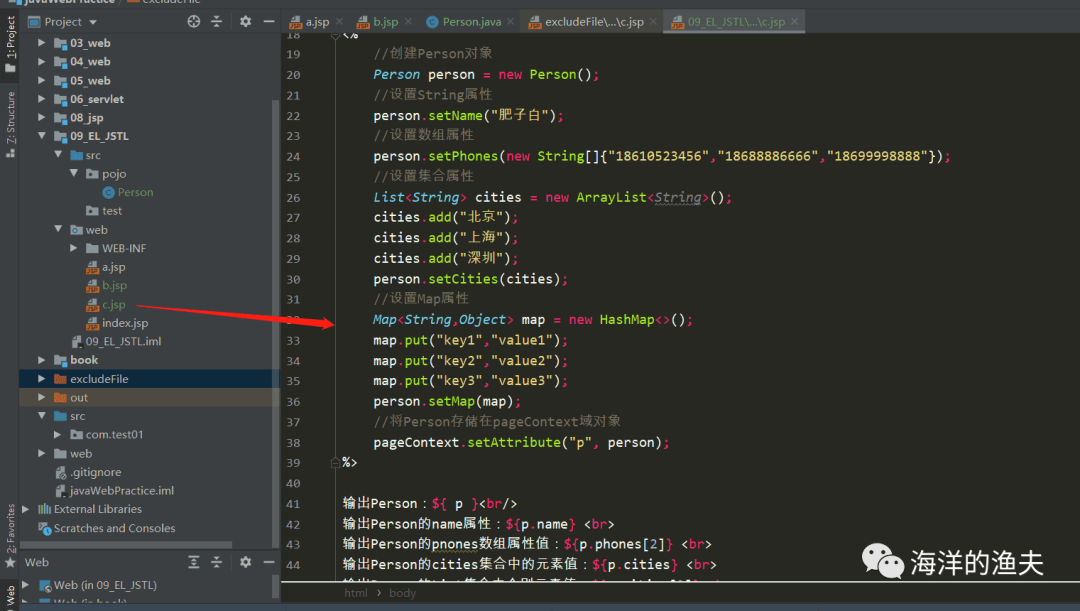
Task: Open the Project view dropdown
Action: click(x=62, y=22)
